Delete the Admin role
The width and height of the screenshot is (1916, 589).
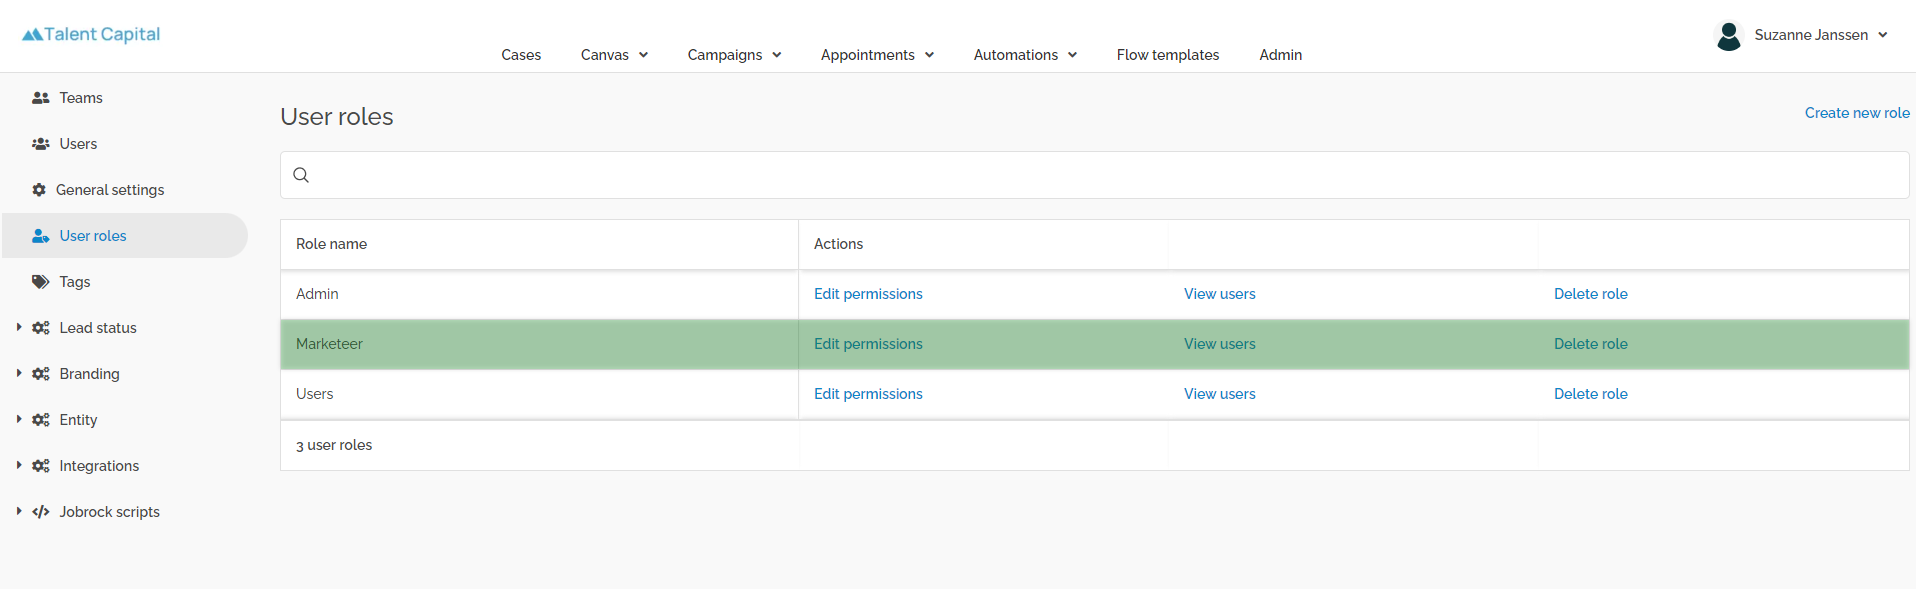tap(1590, 294)
